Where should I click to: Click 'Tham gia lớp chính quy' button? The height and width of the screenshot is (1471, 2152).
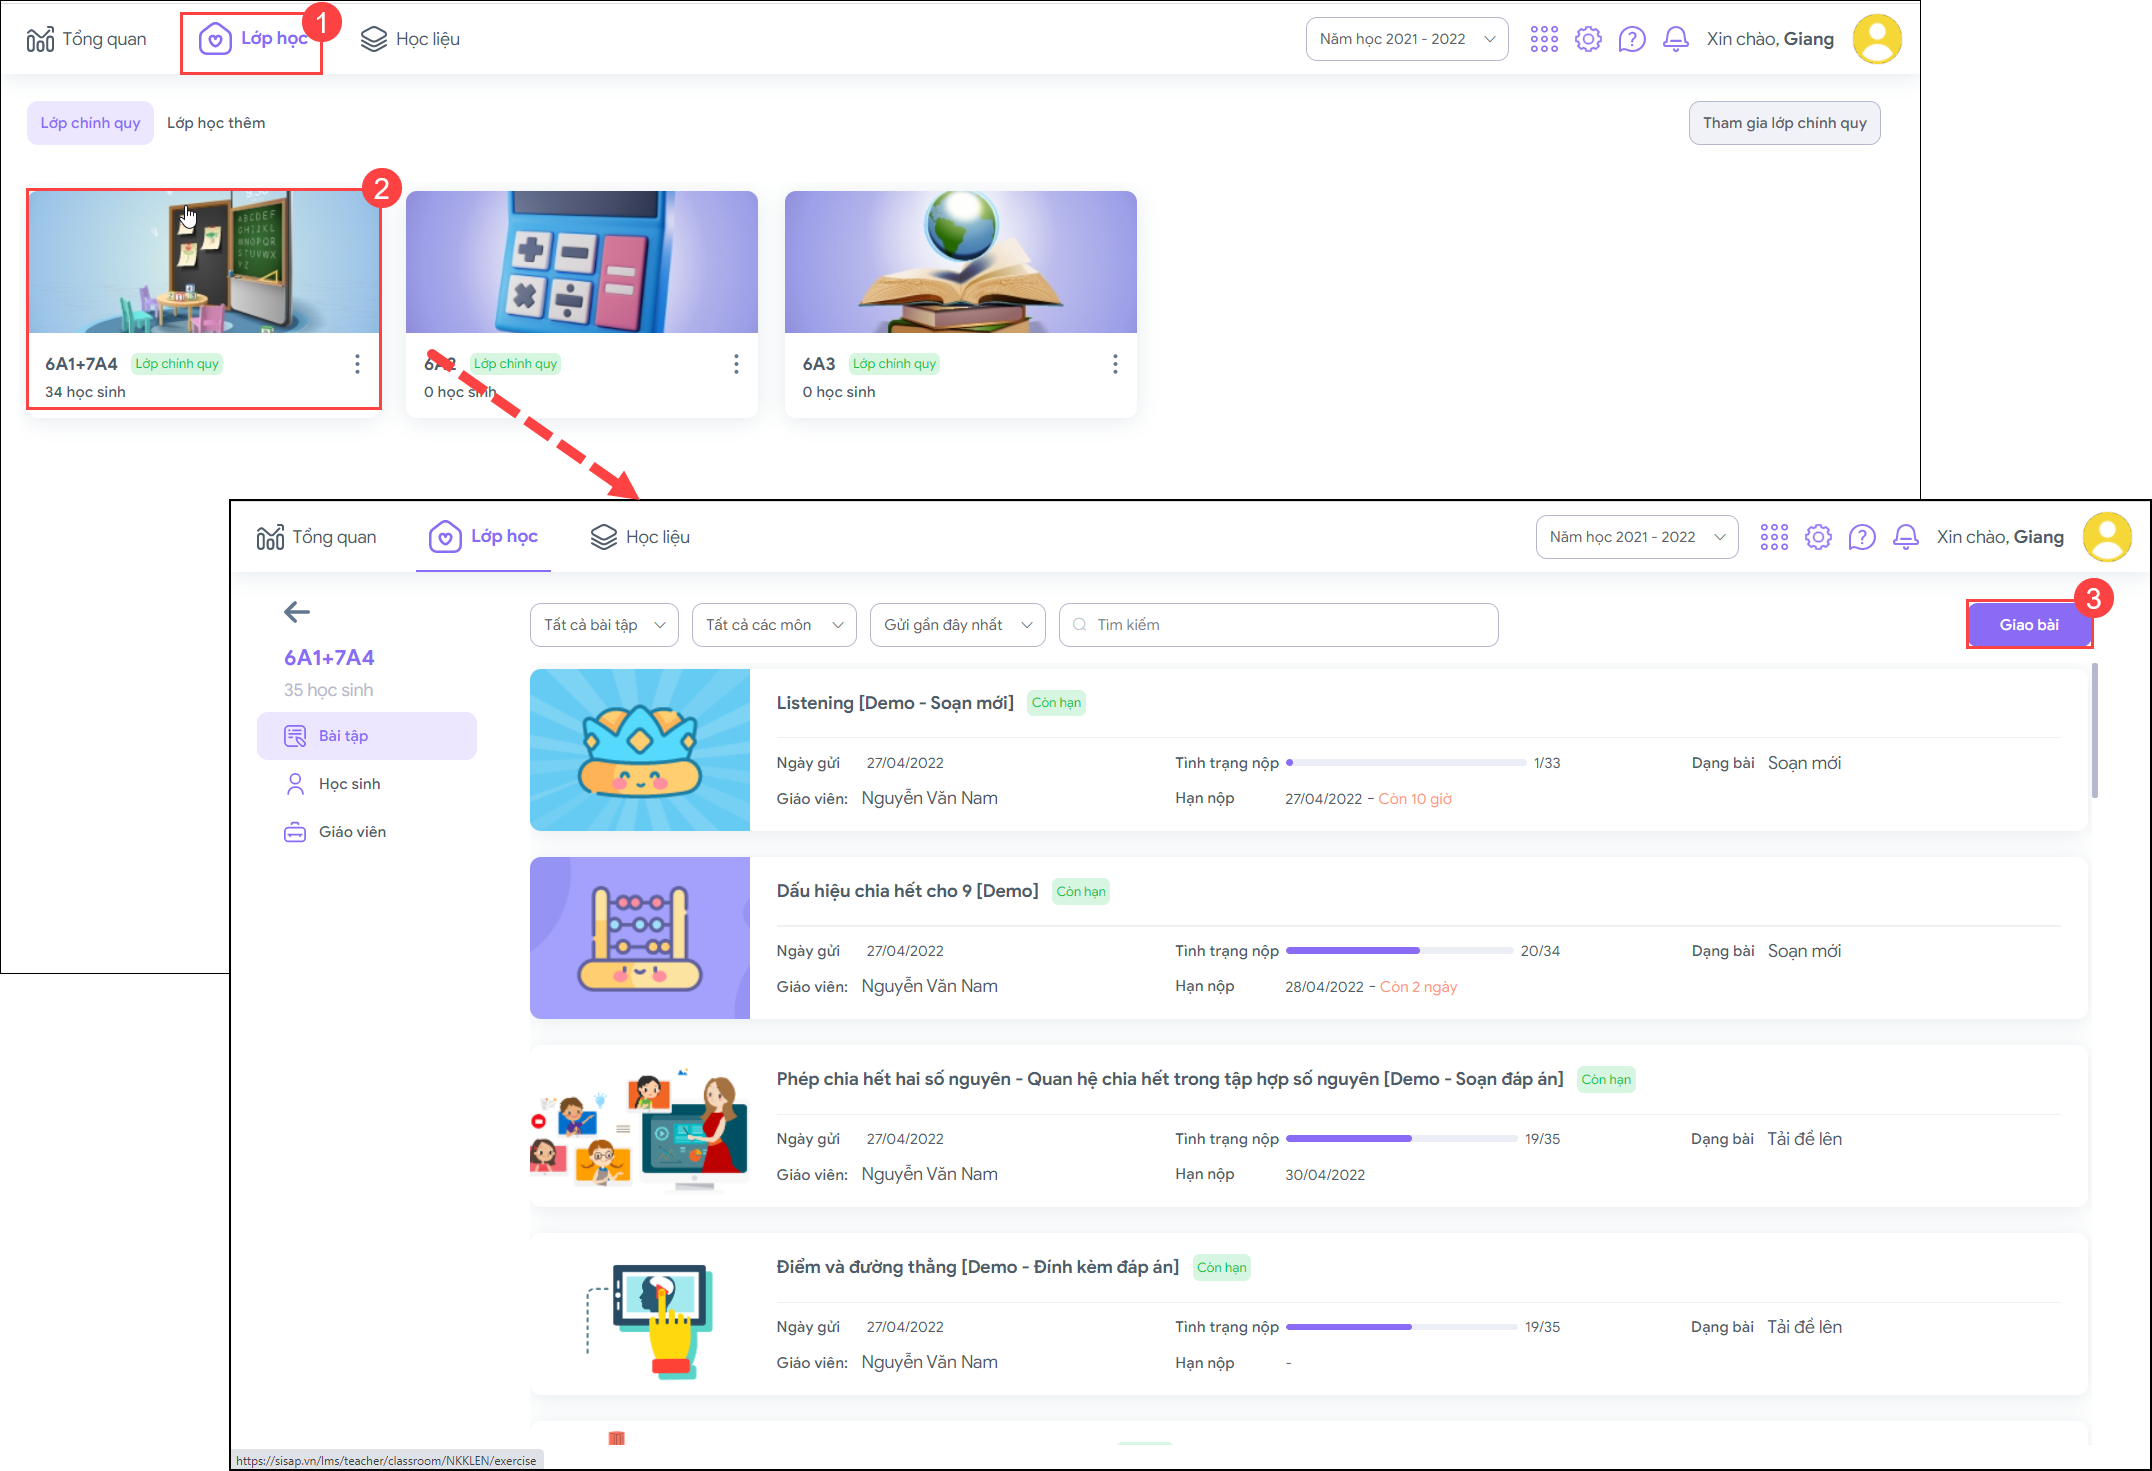[x=1784, y=123]
